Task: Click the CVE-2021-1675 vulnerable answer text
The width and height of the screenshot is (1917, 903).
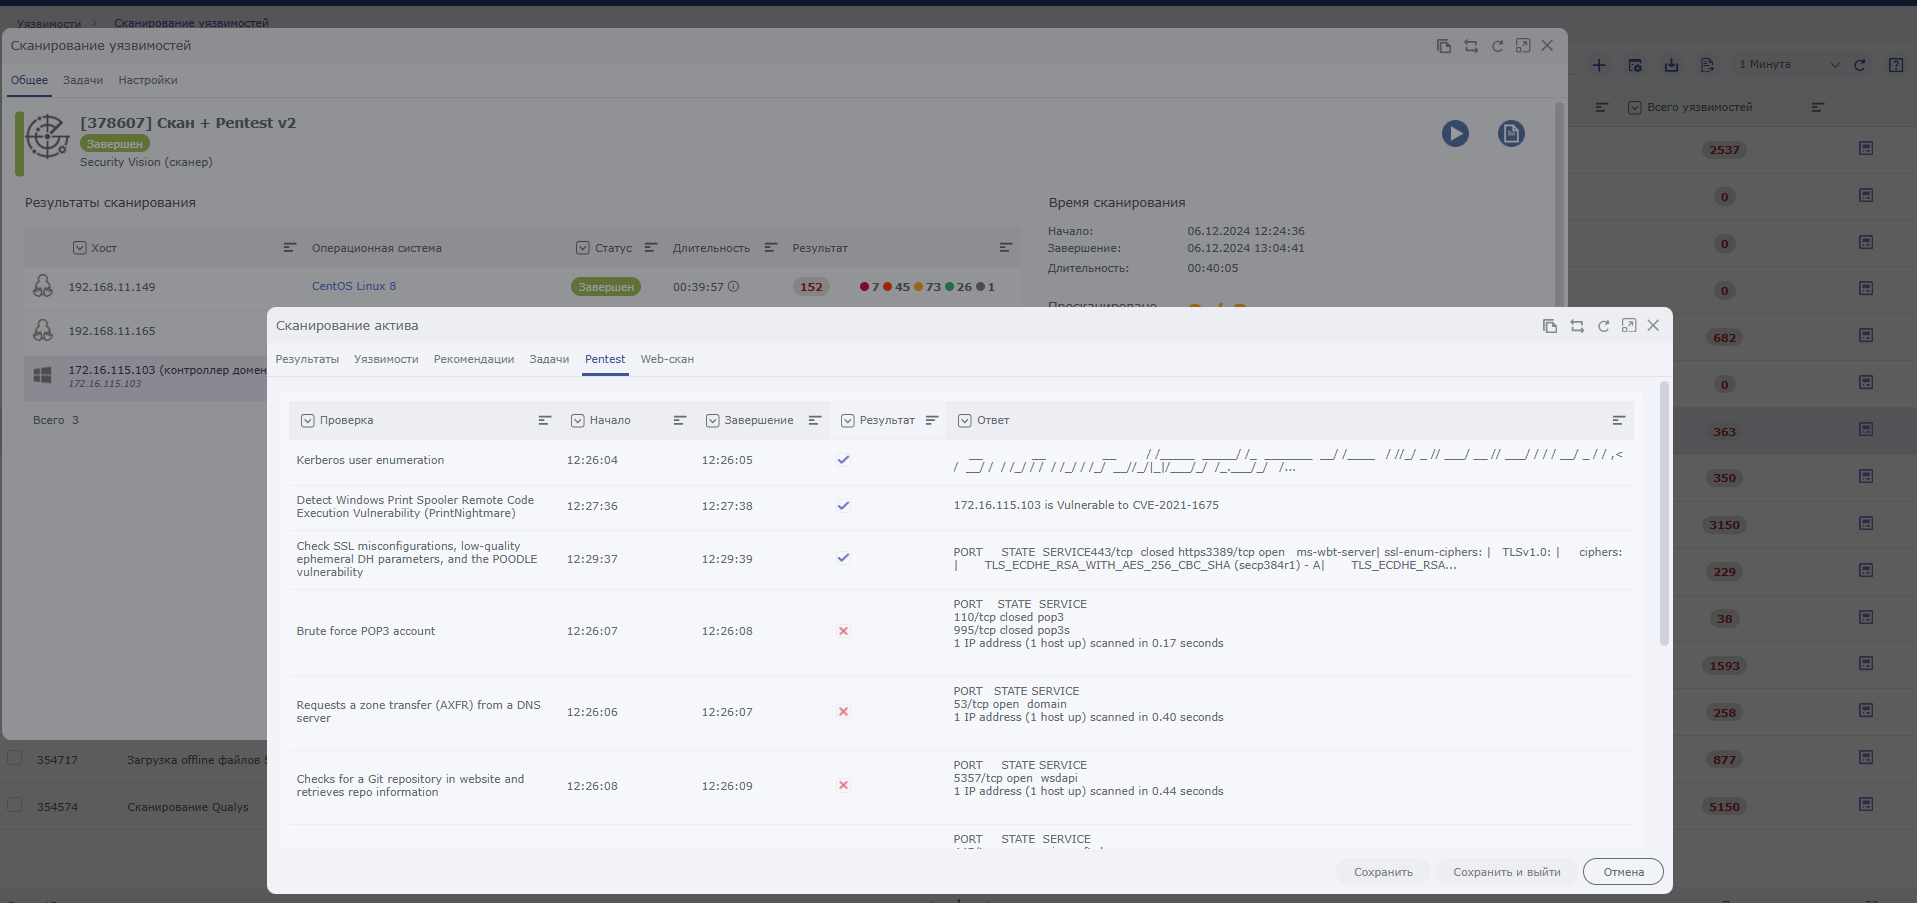Action: pos(1086,506)
